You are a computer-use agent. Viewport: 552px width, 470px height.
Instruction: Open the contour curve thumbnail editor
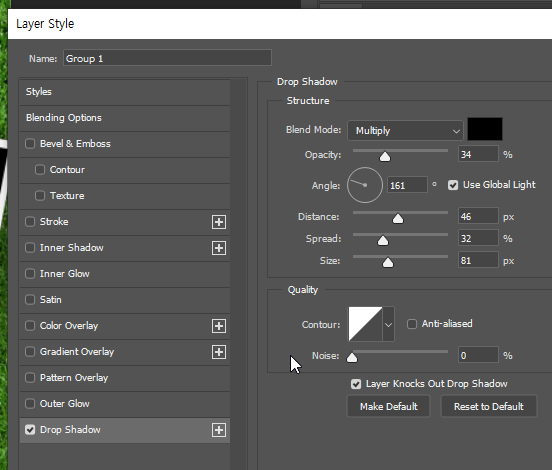tap(365, 324)
